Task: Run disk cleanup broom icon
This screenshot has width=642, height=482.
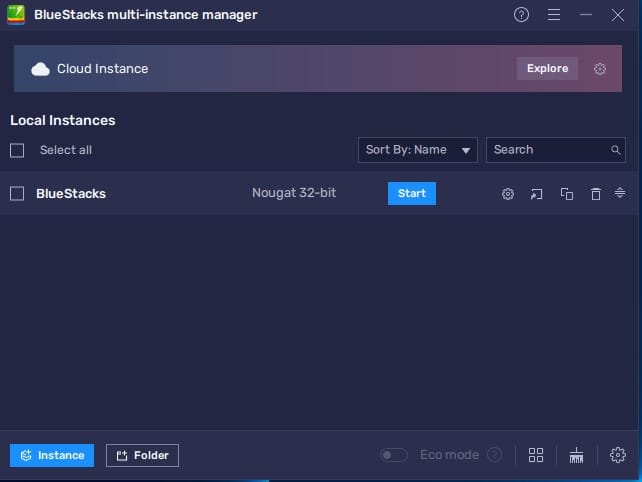Action: 576,455
